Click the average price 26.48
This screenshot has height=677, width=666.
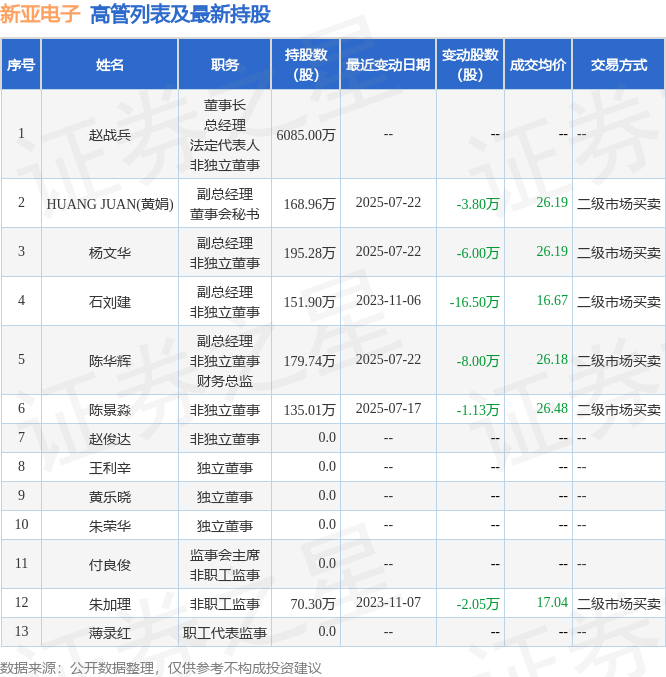coord(552,408)
